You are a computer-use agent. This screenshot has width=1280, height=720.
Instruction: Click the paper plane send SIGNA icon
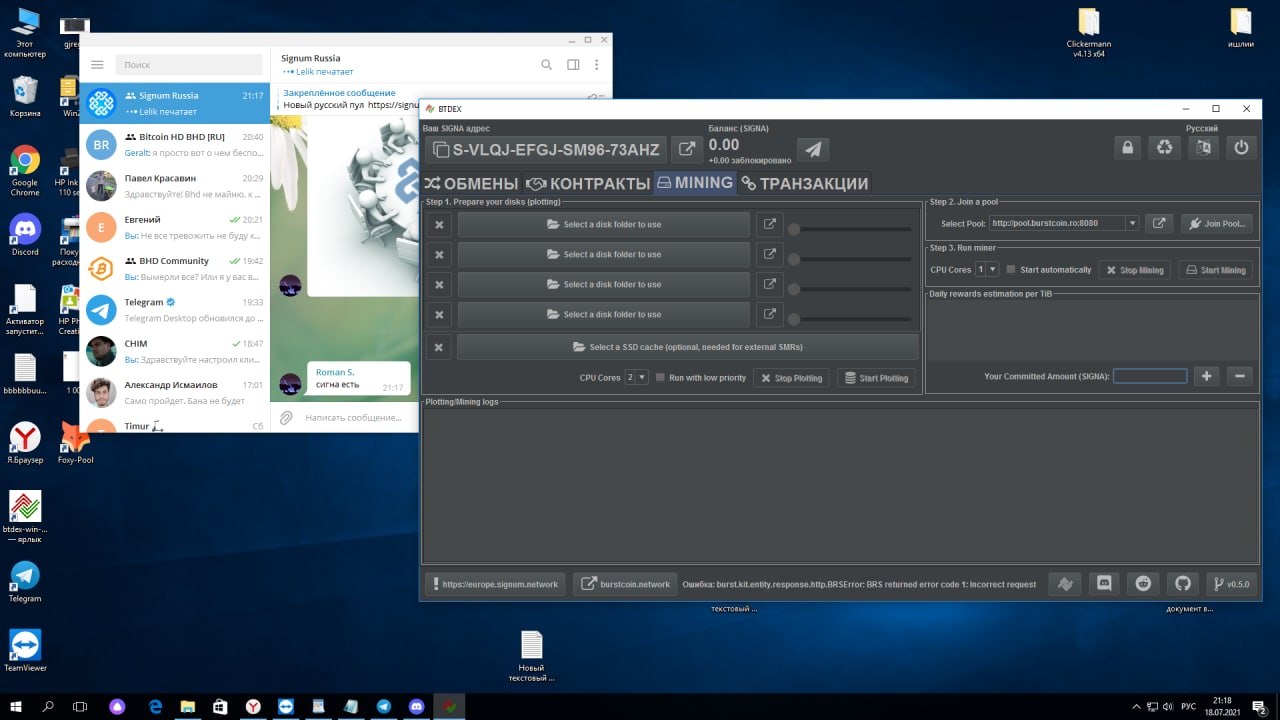pyautogui.click(x=814, y=150)
